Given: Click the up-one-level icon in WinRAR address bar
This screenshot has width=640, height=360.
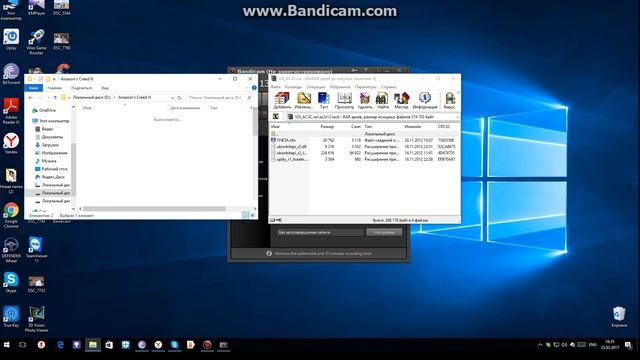Looking at the screenshot, I should coord(276,117).
